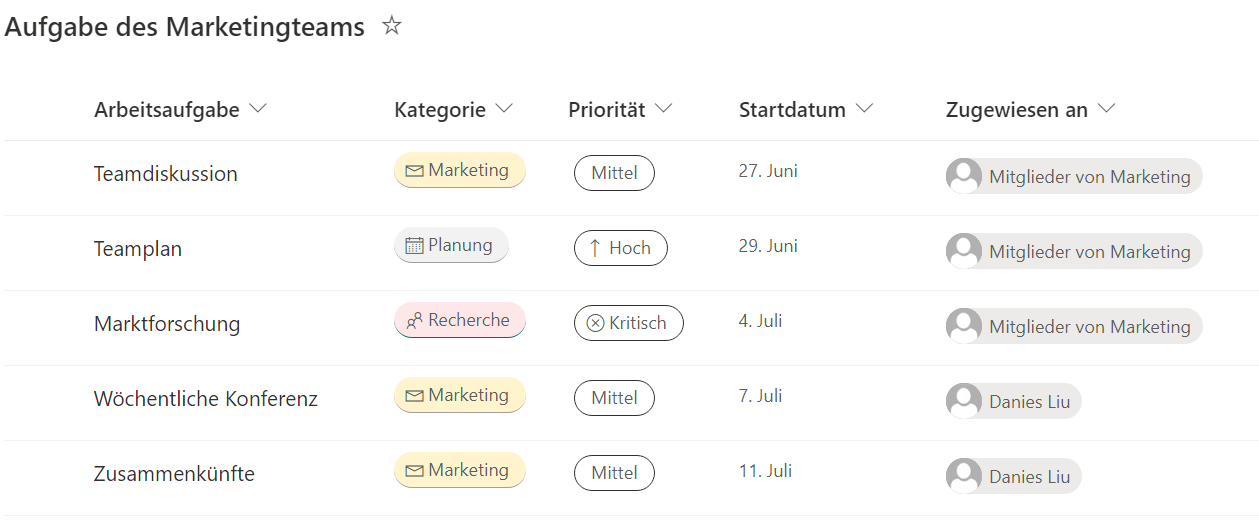Click the envelope icon in Teamdiskussion's Marketing pill
The width and height of the screenshot is (1259, 521).
414,171
